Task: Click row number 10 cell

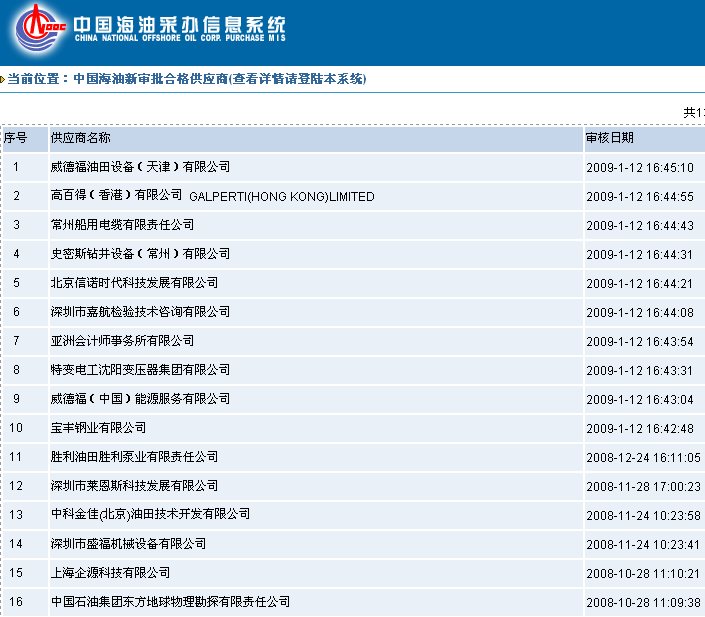Action: 26,428
